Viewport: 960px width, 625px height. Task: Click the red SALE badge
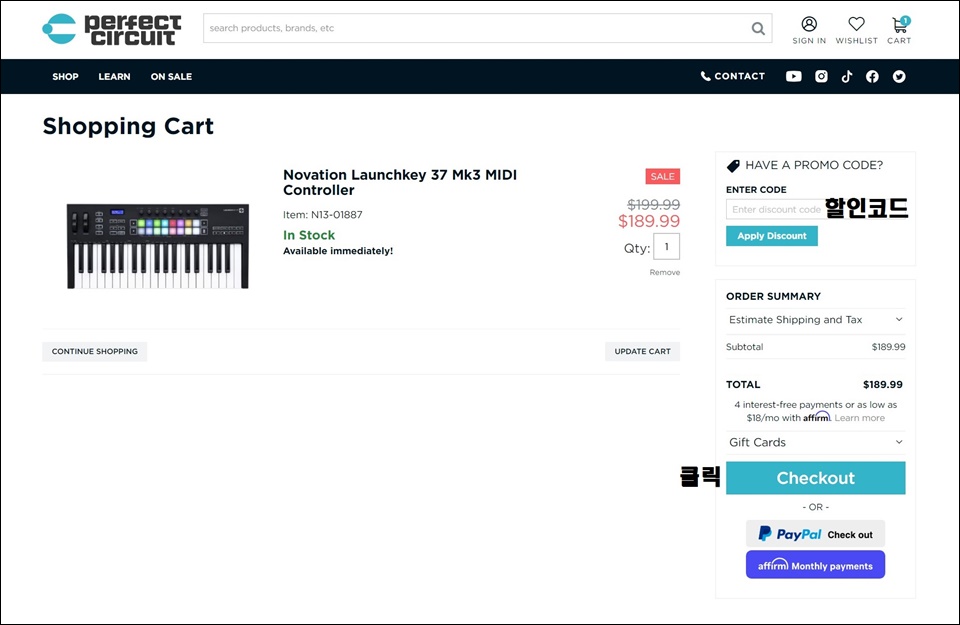pos(662,176)
